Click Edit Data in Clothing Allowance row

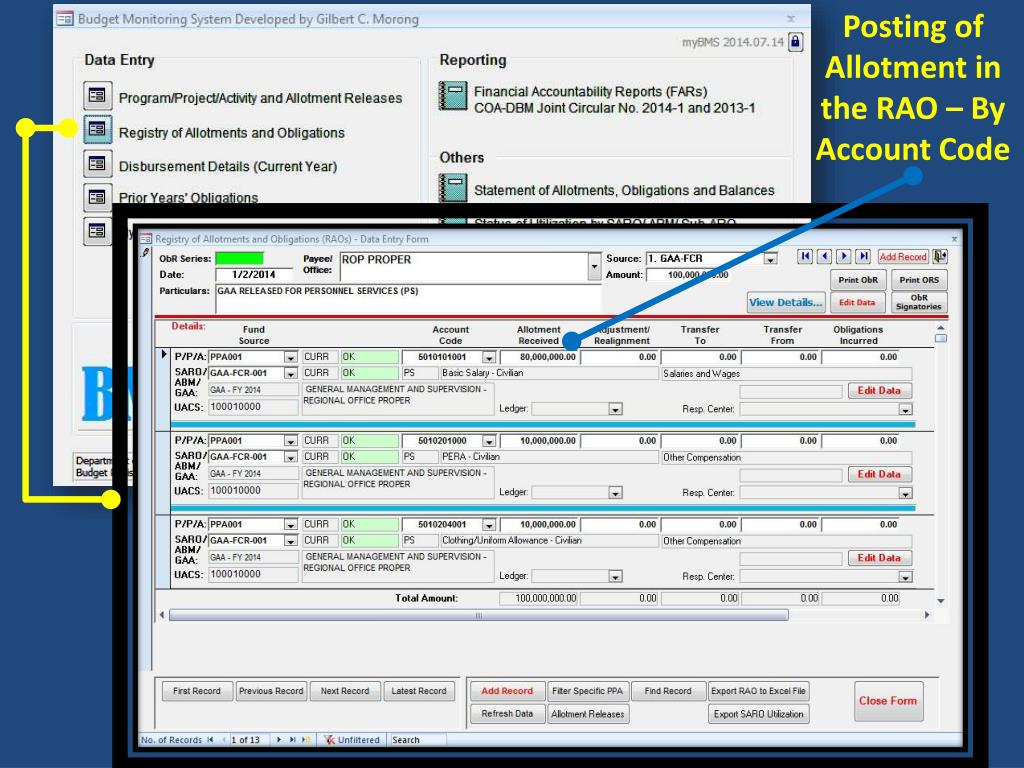pos(879,558)
